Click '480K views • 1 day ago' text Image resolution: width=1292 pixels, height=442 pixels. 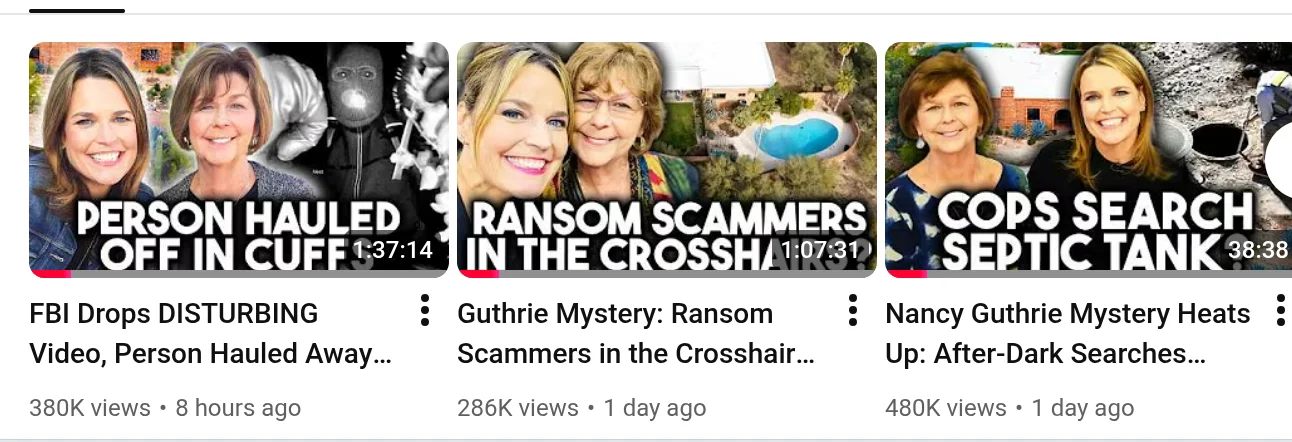1010,408
